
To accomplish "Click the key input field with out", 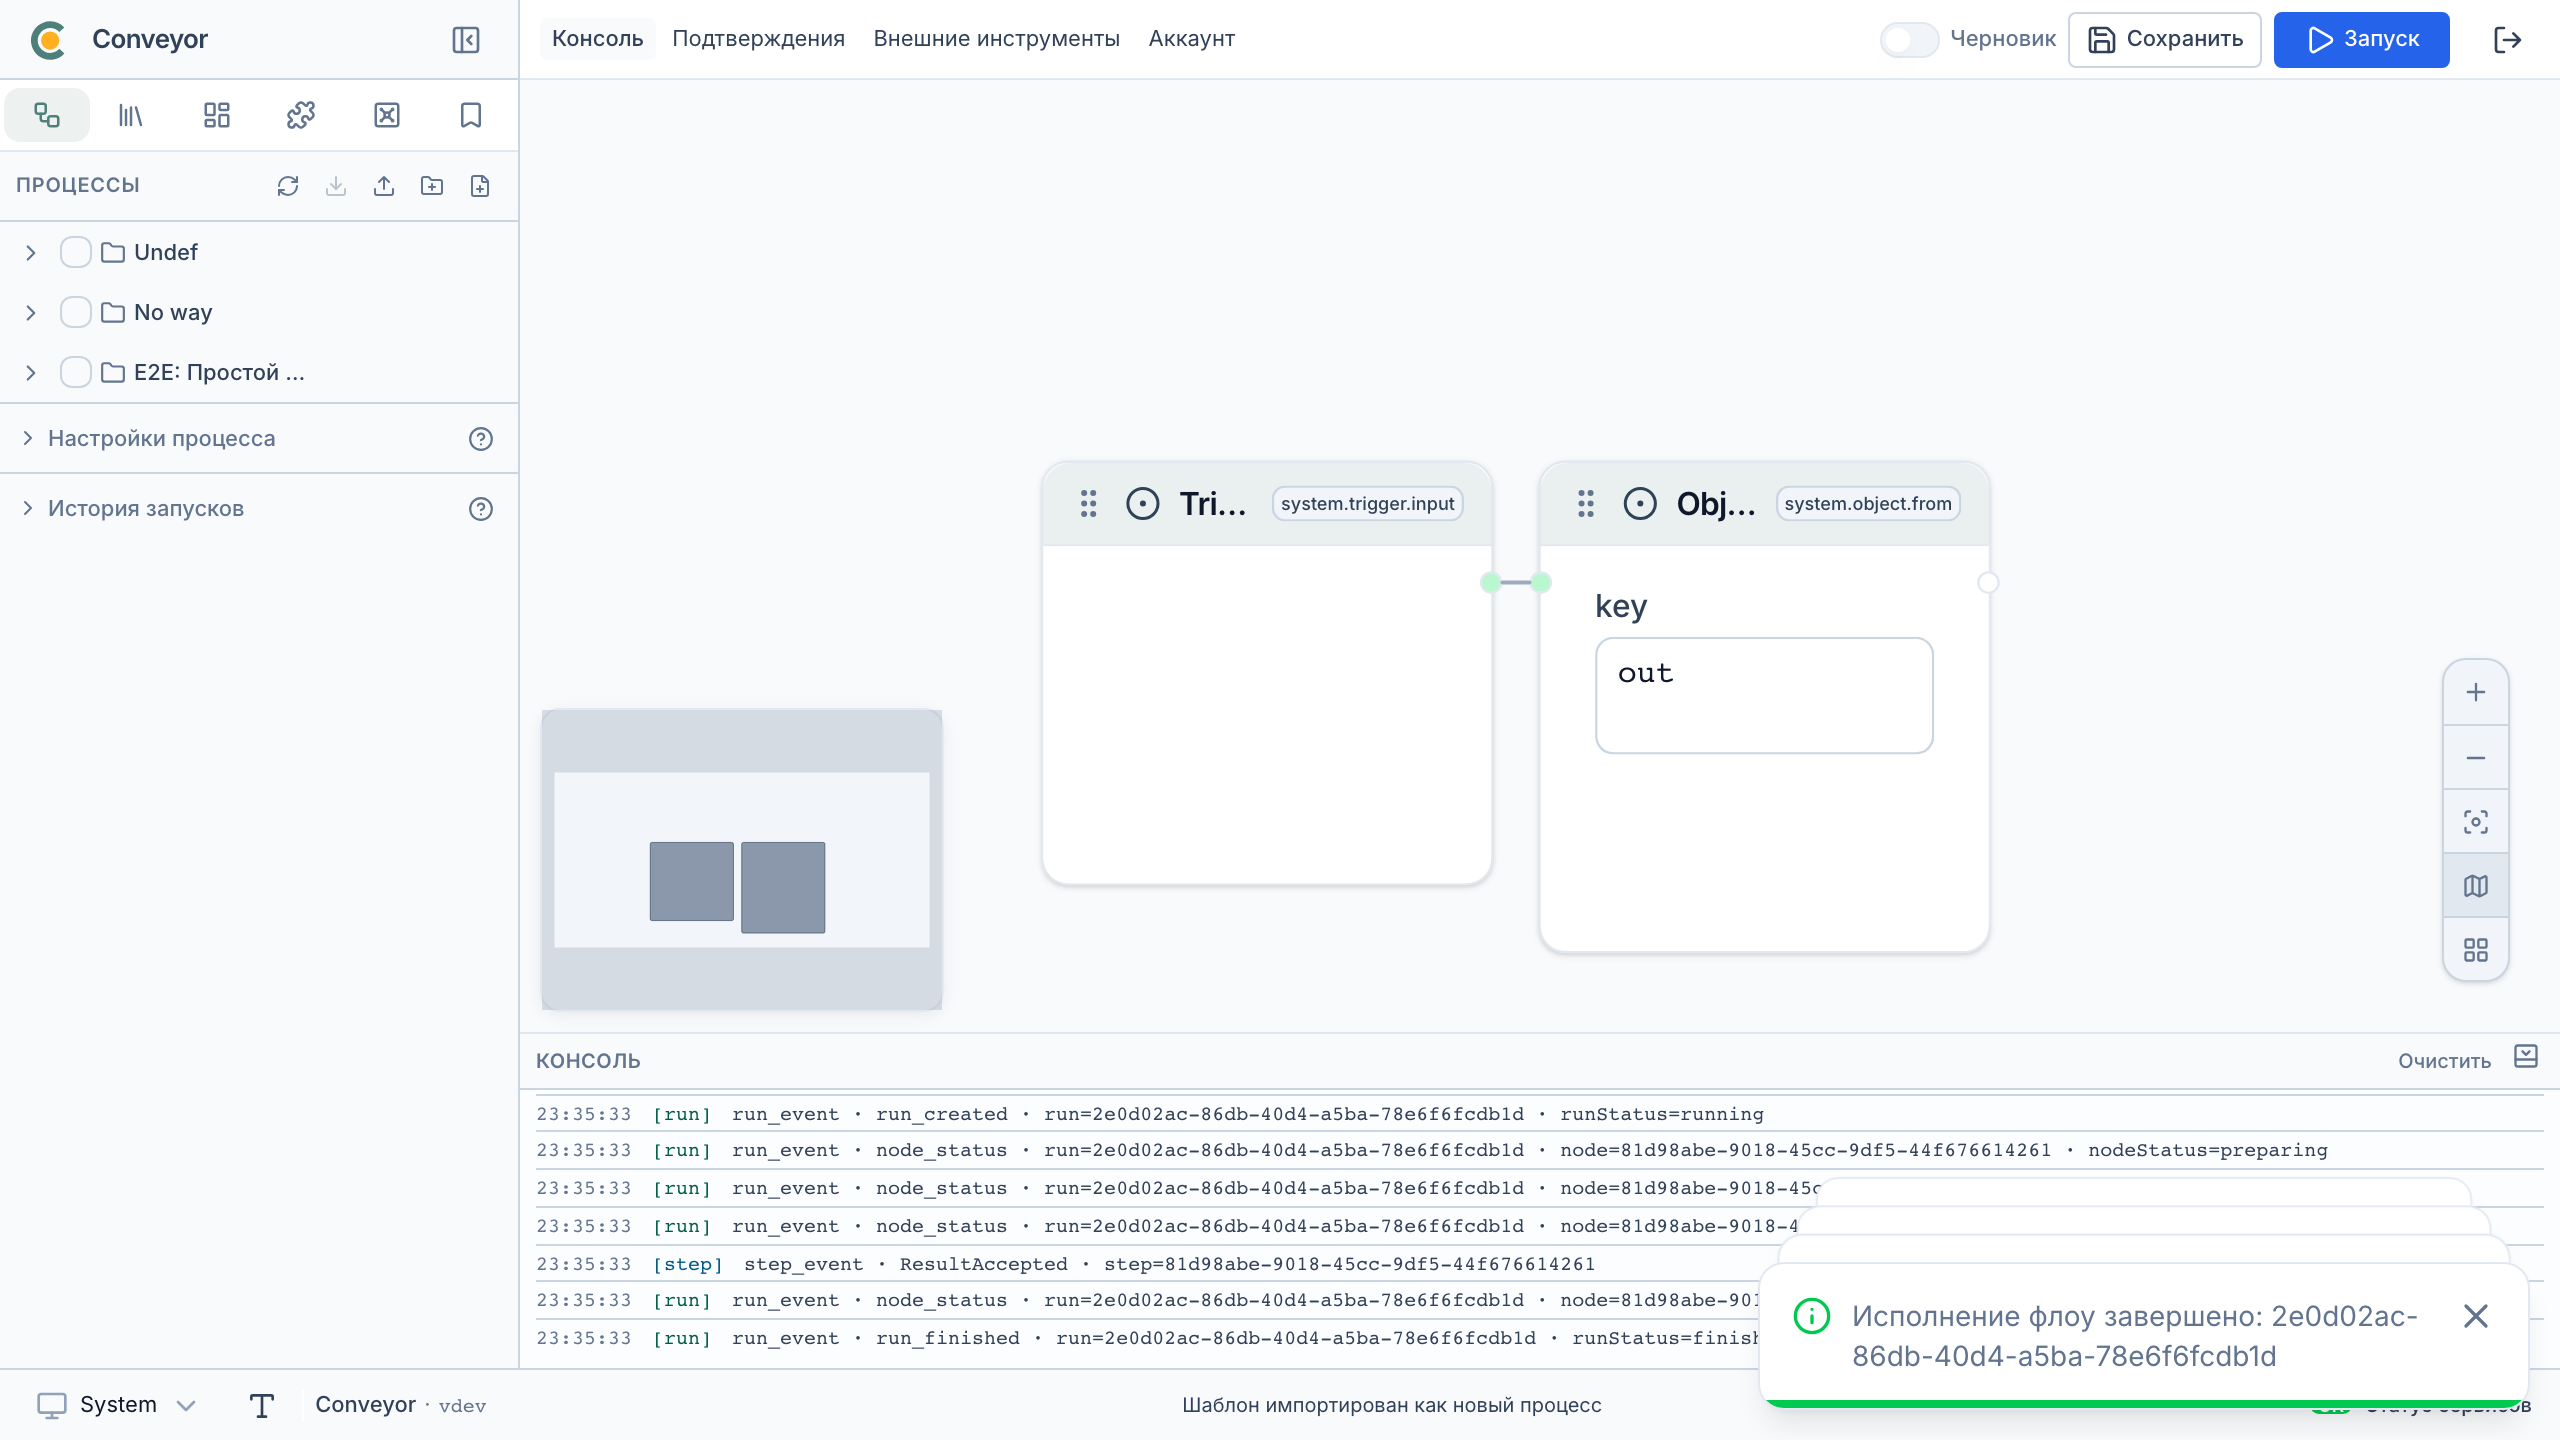I will (x=1764, y=695).
